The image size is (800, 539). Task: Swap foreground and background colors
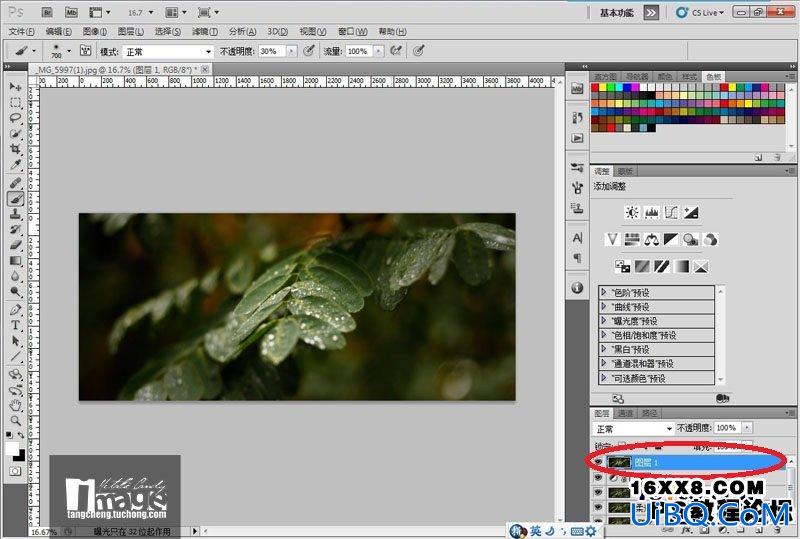click(21, 435)
